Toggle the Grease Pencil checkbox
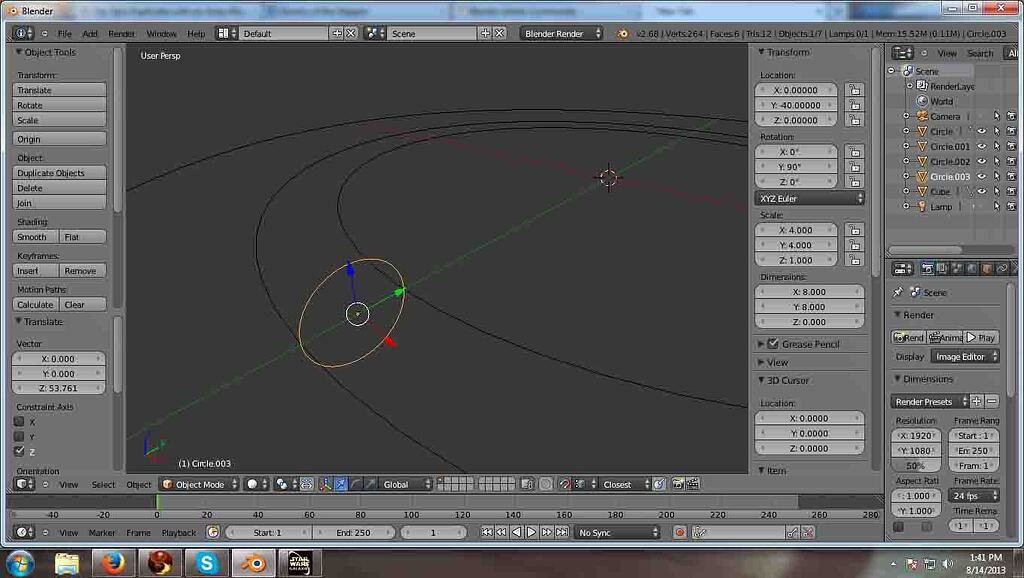1024x578 pixels. coord(773,344)
